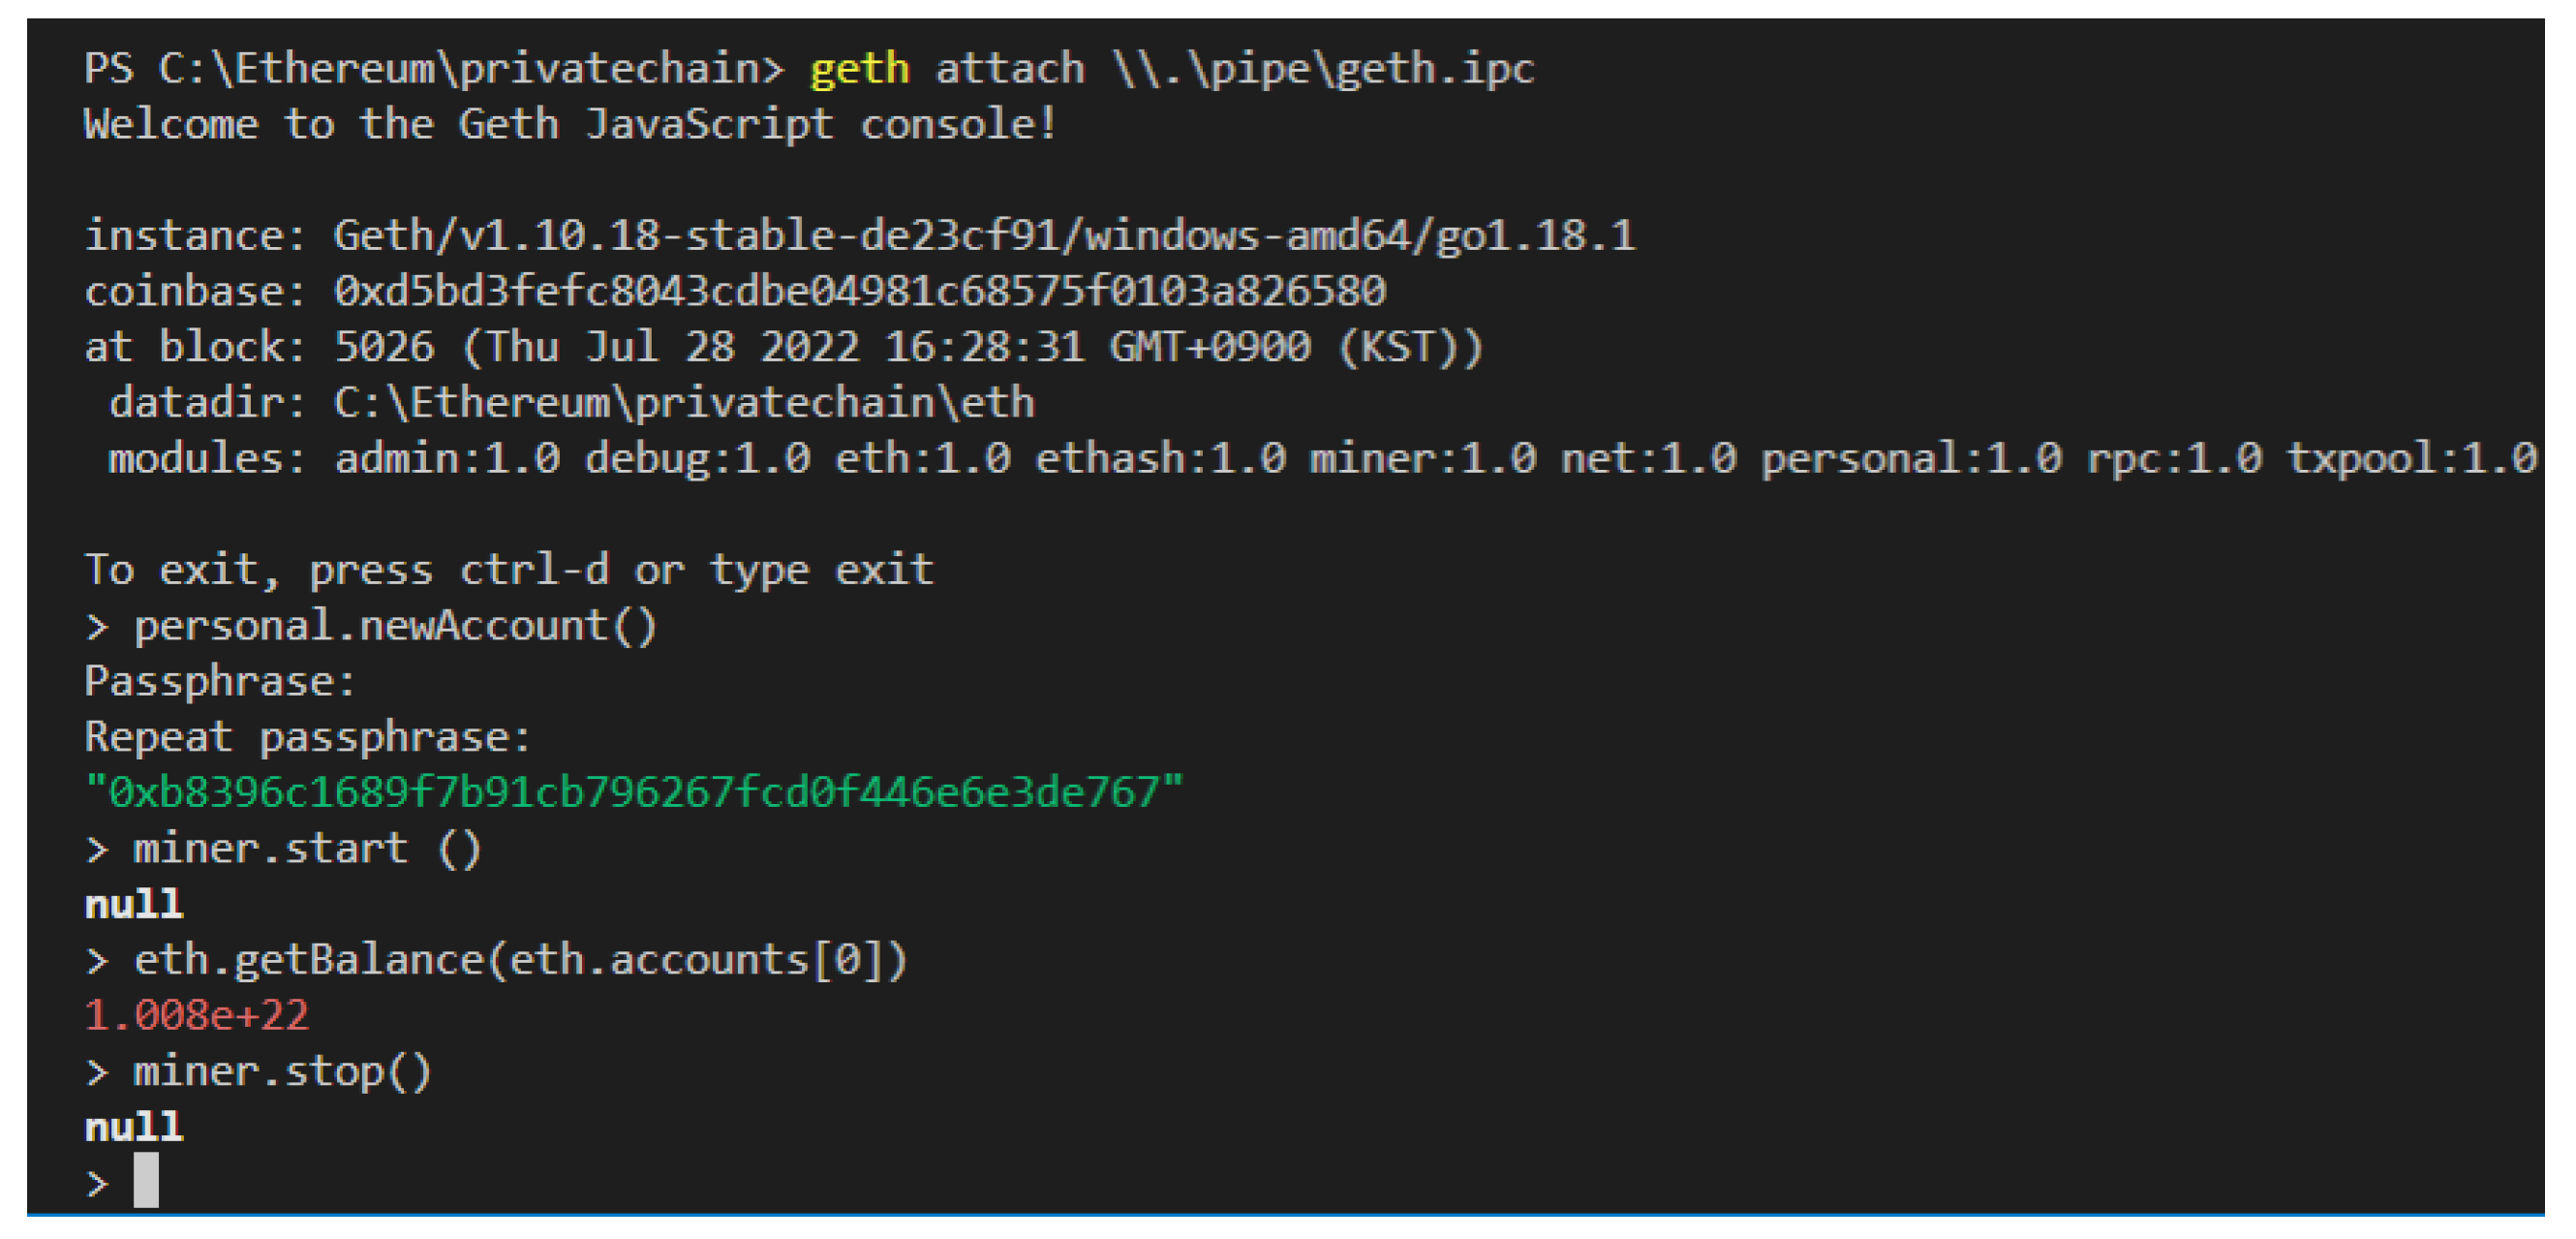Click the Geth instance version string
The width and height of the screenshot is (2576, 1239).
point(984,236)
